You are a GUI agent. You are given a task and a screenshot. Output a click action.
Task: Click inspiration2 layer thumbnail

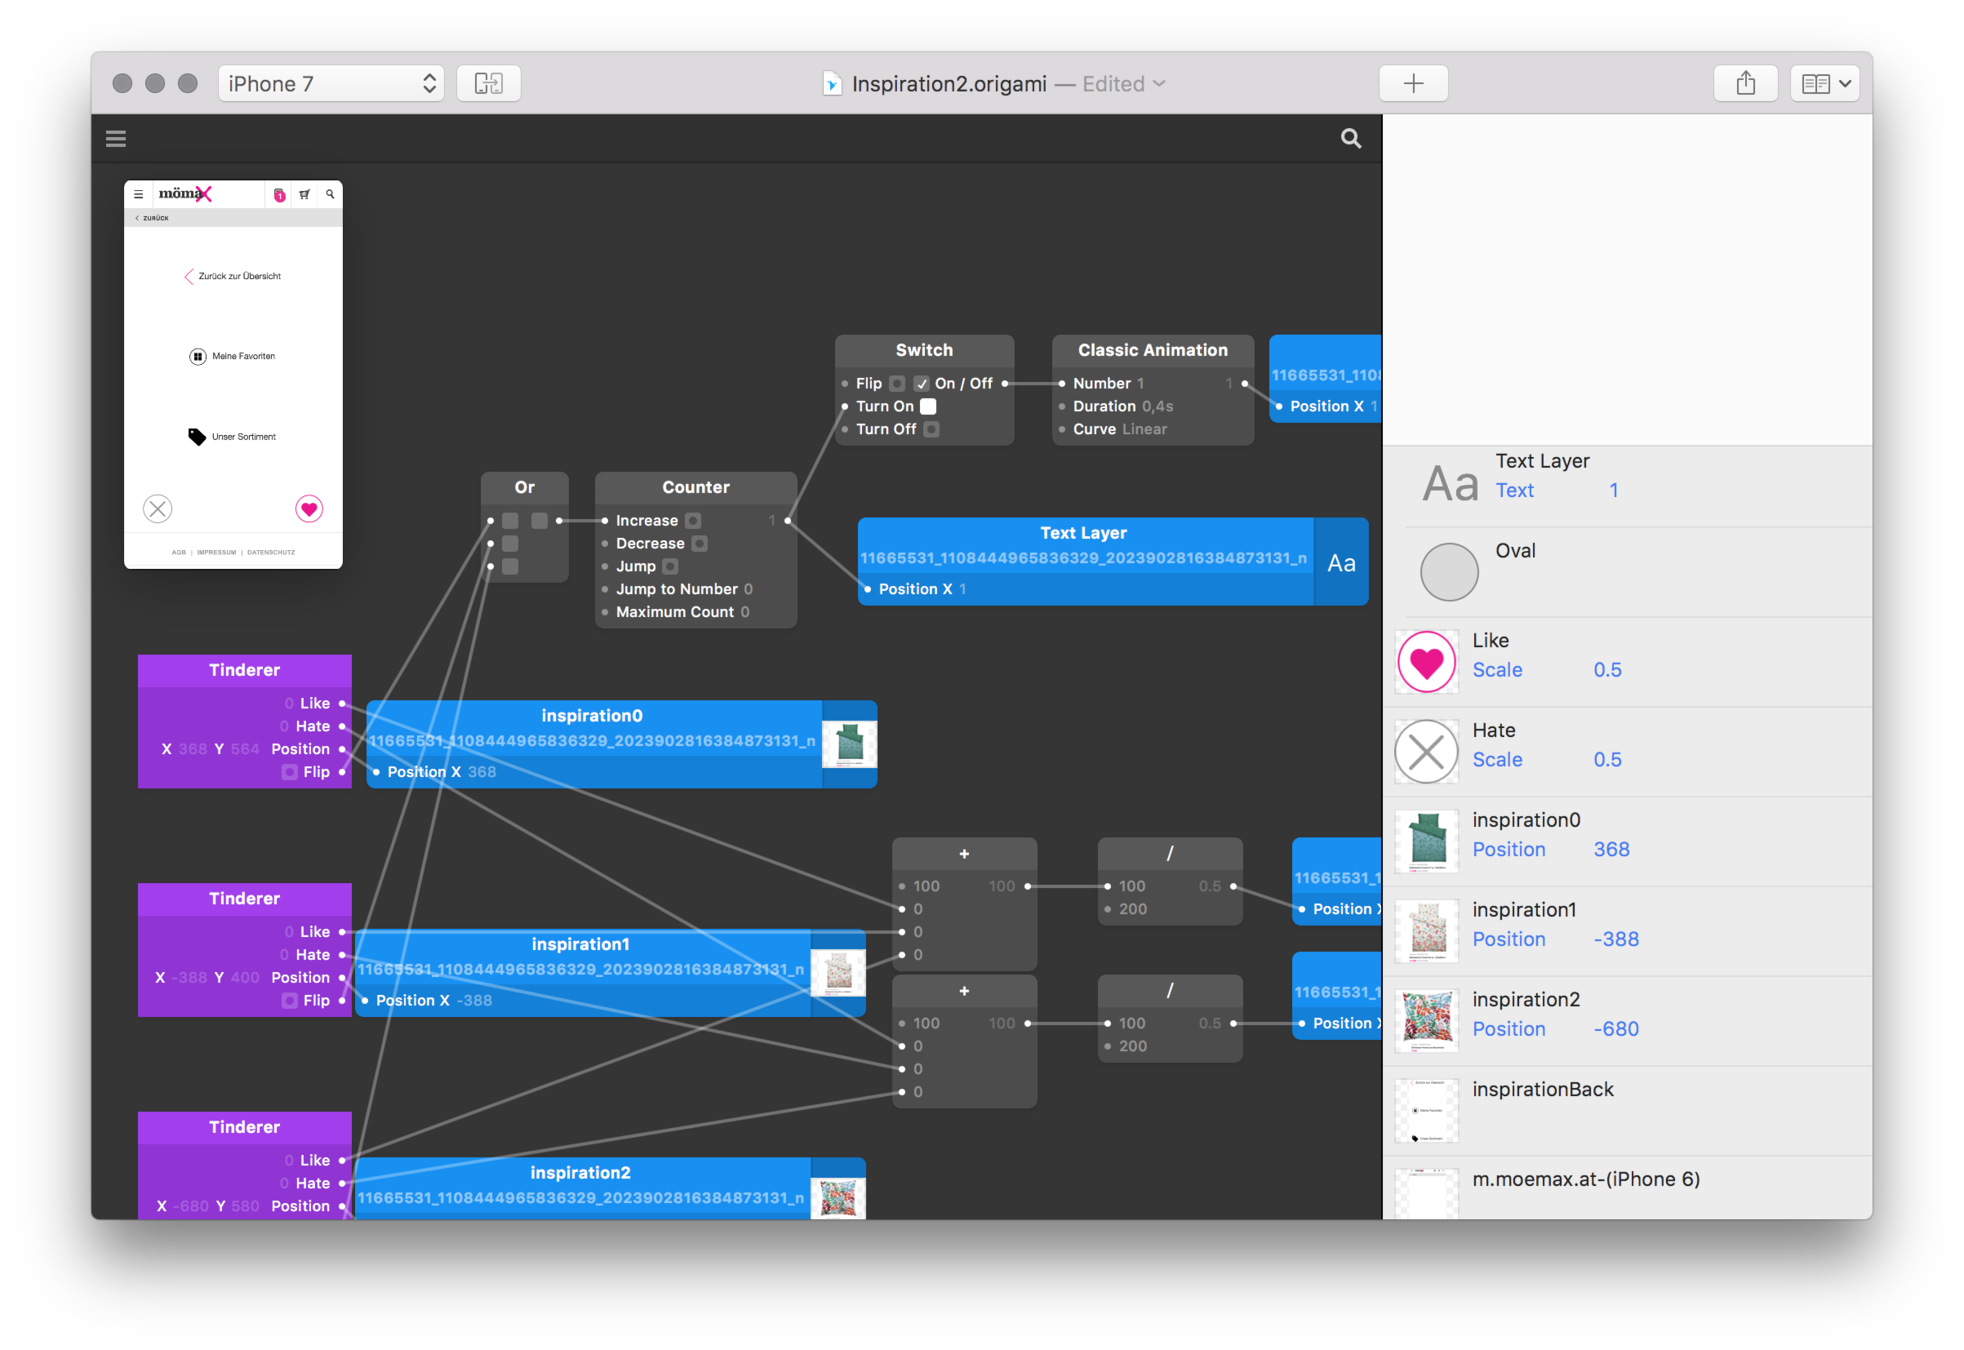coord(1427,1021)
